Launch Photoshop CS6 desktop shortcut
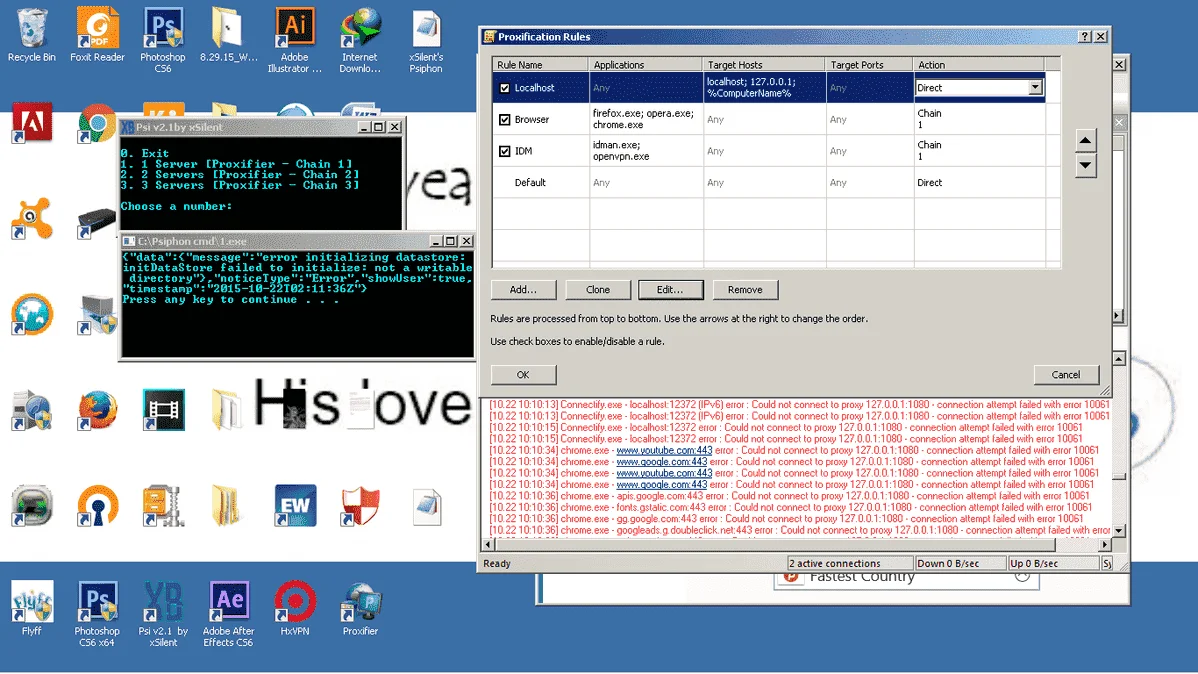This screenshot has width=1198, height=674. point(163,40)
